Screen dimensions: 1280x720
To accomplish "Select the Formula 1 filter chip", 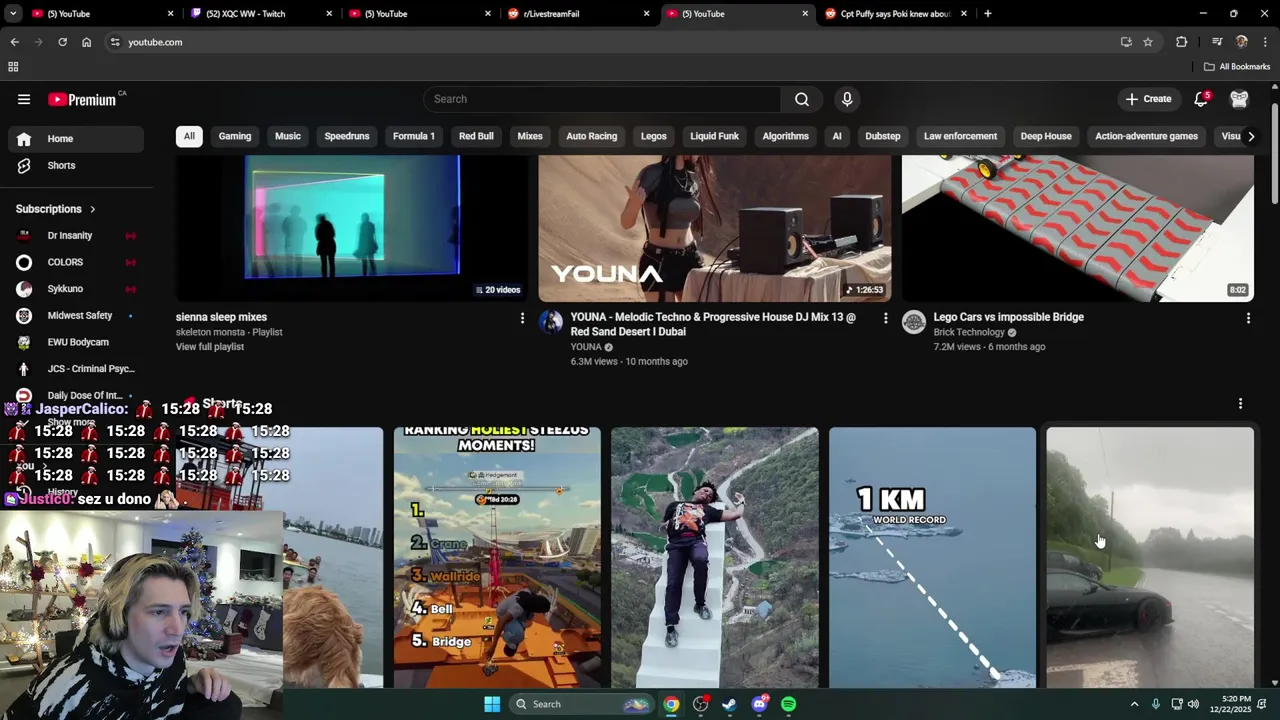I will point(414,136).
